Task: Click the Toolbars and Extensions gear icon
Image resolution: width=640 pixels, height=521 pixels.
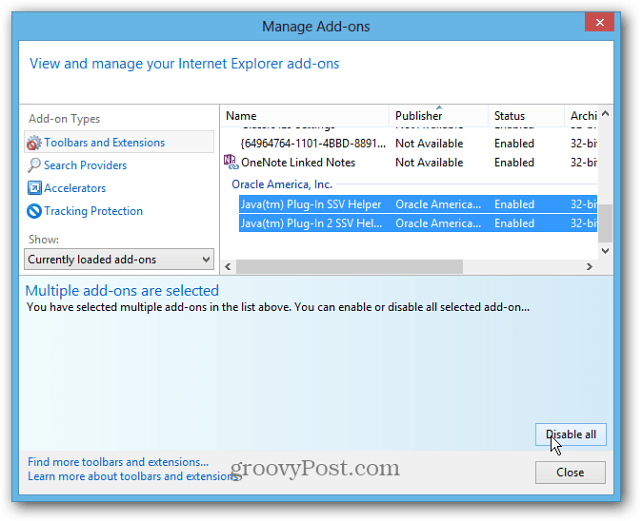Action: [34, 142]
